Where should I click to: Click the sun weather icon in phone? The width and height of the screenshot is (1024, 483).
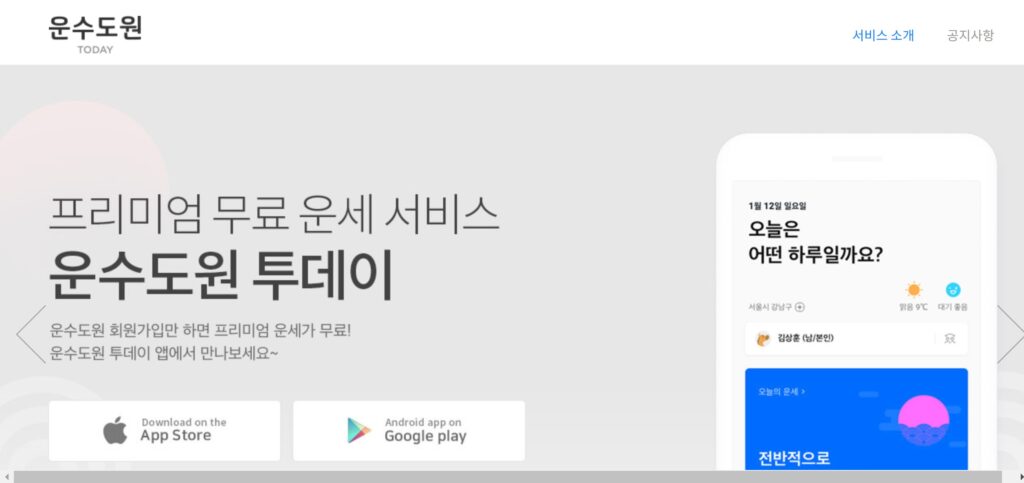click(914, 290)
